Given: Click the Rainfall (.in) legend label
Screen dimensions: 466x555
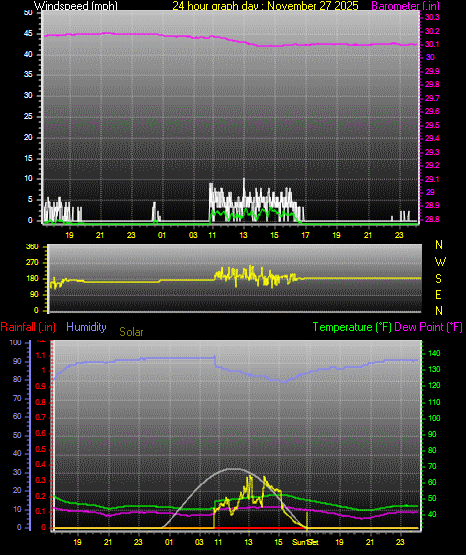Looking at the screenshot, I should coord(28,327).
